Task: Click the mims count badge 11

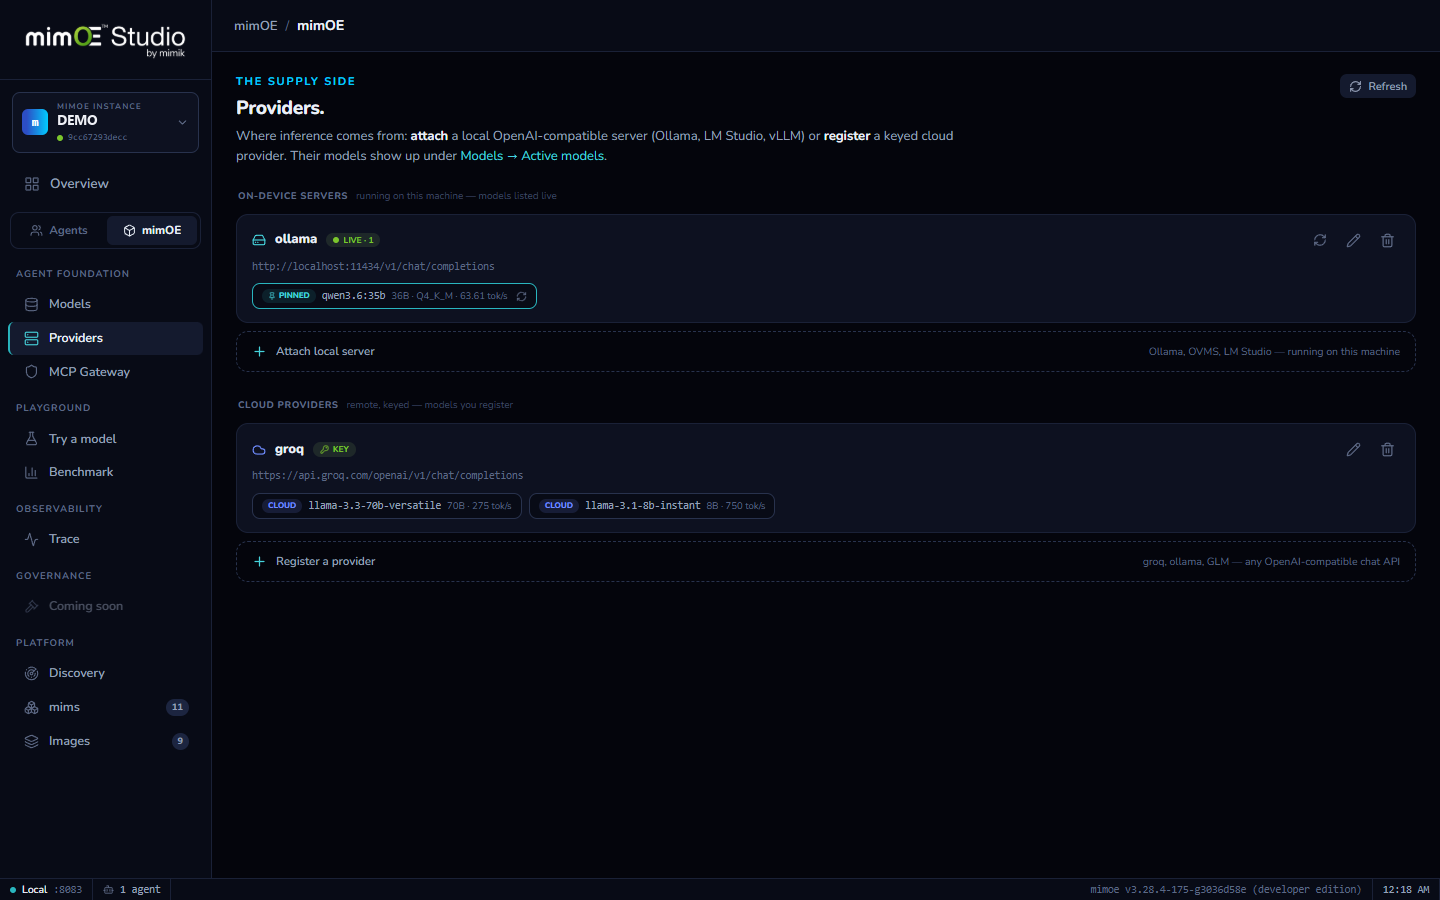Action: pos(177,707)
